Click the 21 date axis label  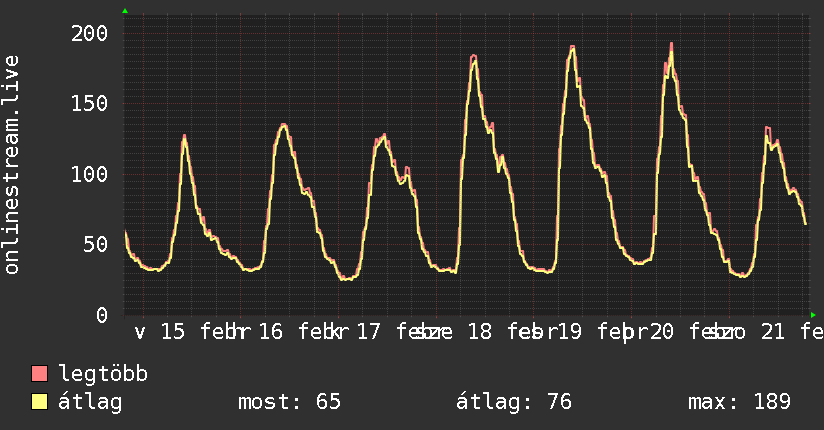(772, 332)
